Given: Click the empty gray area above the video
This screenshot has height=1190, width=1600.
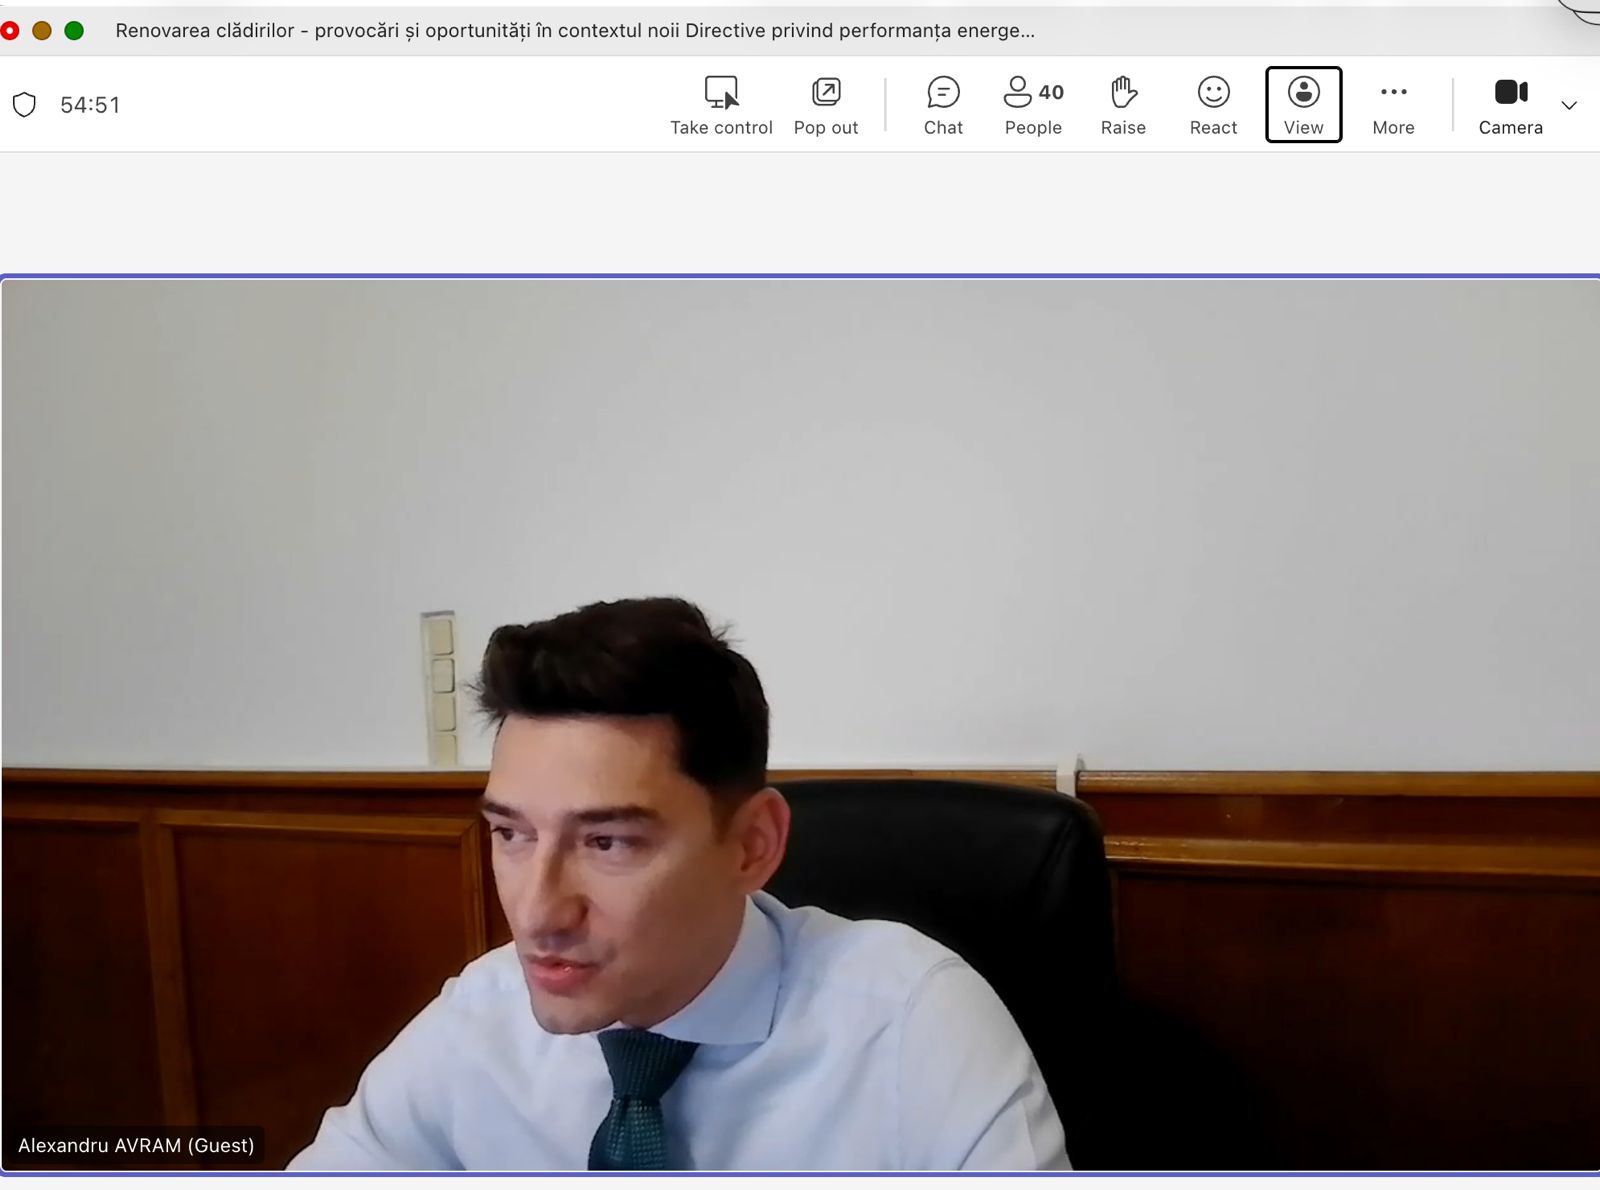Looking at the screenshot, I should pyautogui.click(x=800, y=212).
